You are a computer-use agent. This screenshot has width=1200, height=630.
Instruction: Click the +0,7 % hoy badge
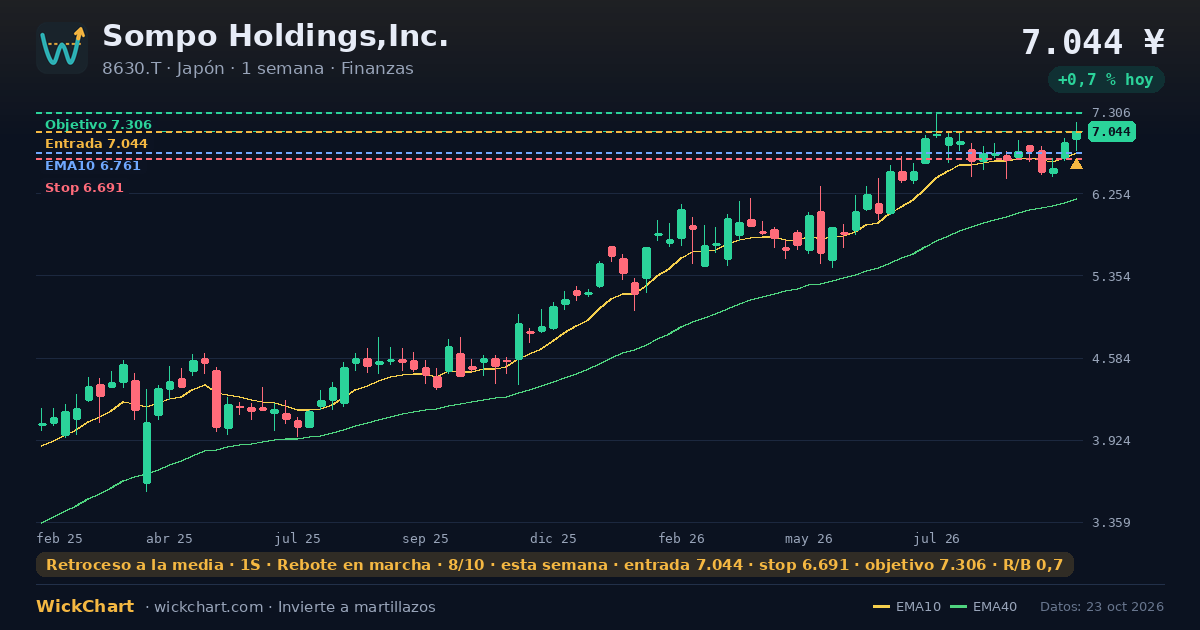[1106, 80]
